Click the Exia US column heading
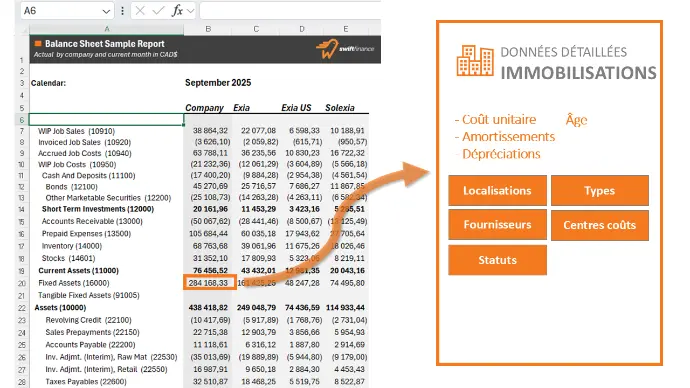 tap(296, 108)
